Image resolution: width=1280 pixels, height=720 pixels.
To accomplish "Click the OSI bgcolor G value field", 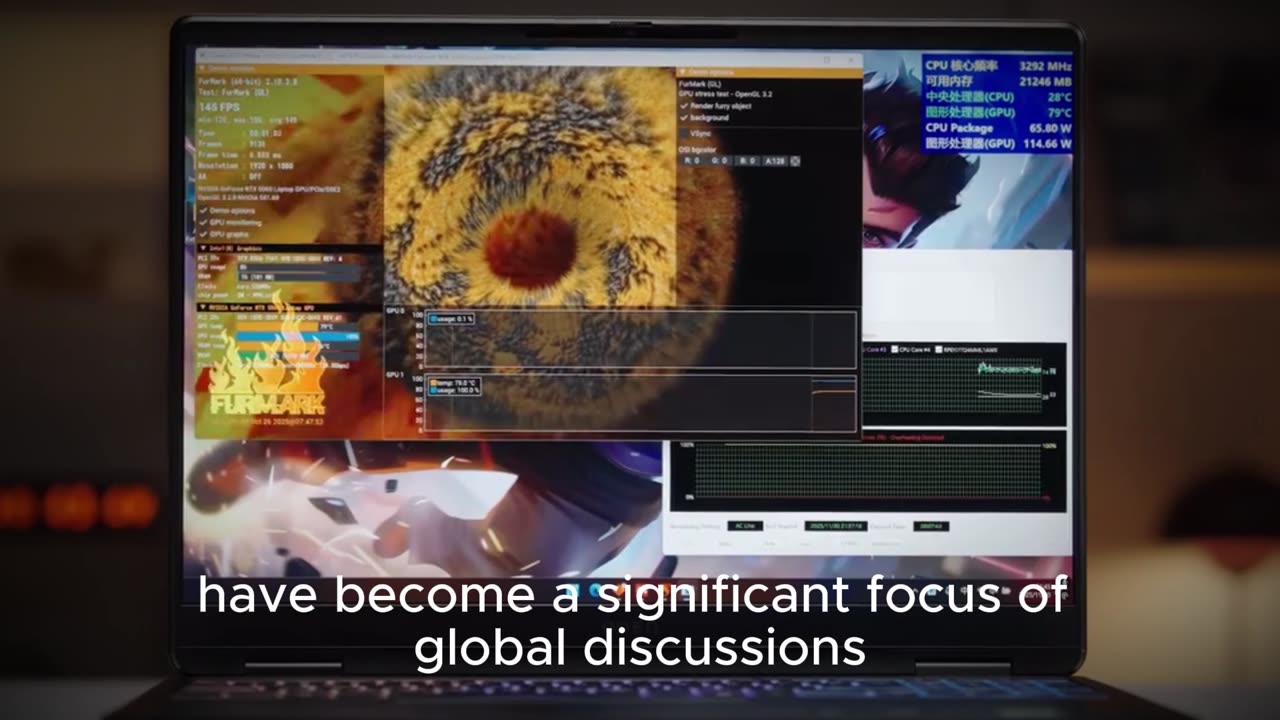I will [720, 161].
